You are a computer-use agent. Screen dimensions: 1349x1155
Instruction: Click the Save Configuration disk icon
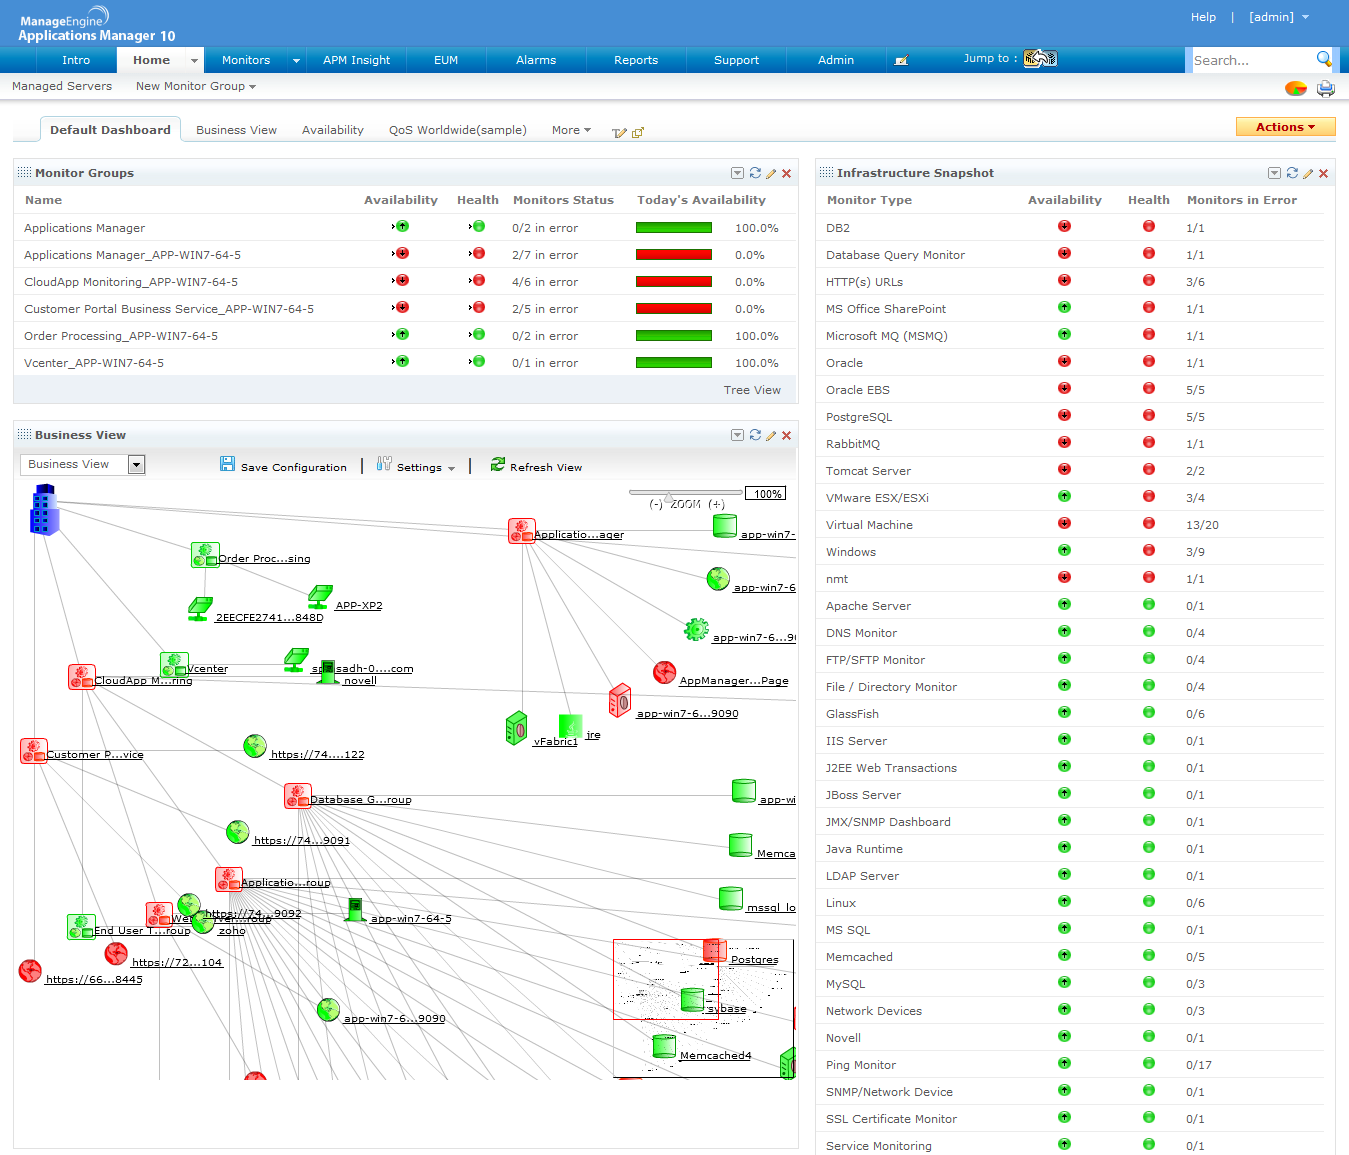point(227,464)
